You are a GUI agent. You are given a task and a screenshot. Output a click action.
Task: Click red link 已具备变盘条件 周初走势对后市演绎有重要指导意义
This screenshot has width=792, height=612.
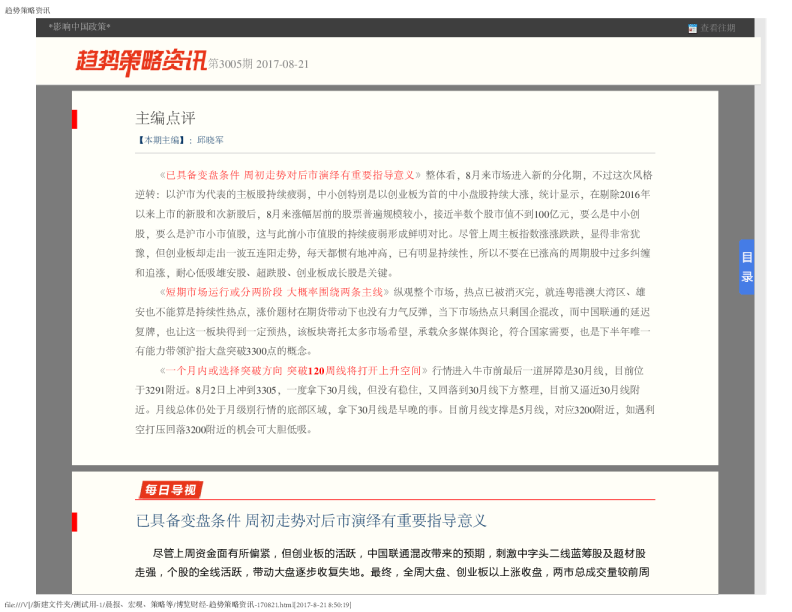[x=290, y=175]
